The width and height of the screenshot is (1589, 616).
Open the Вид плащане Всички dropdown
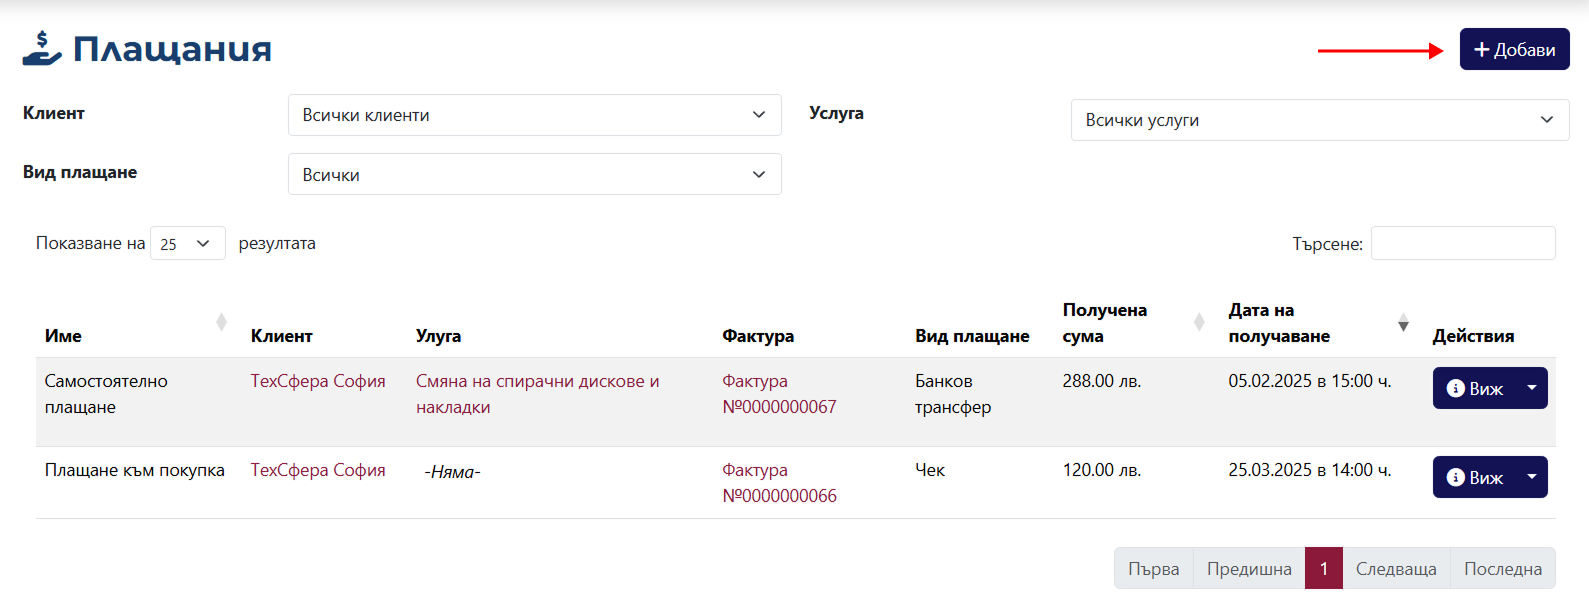[534, 174]
